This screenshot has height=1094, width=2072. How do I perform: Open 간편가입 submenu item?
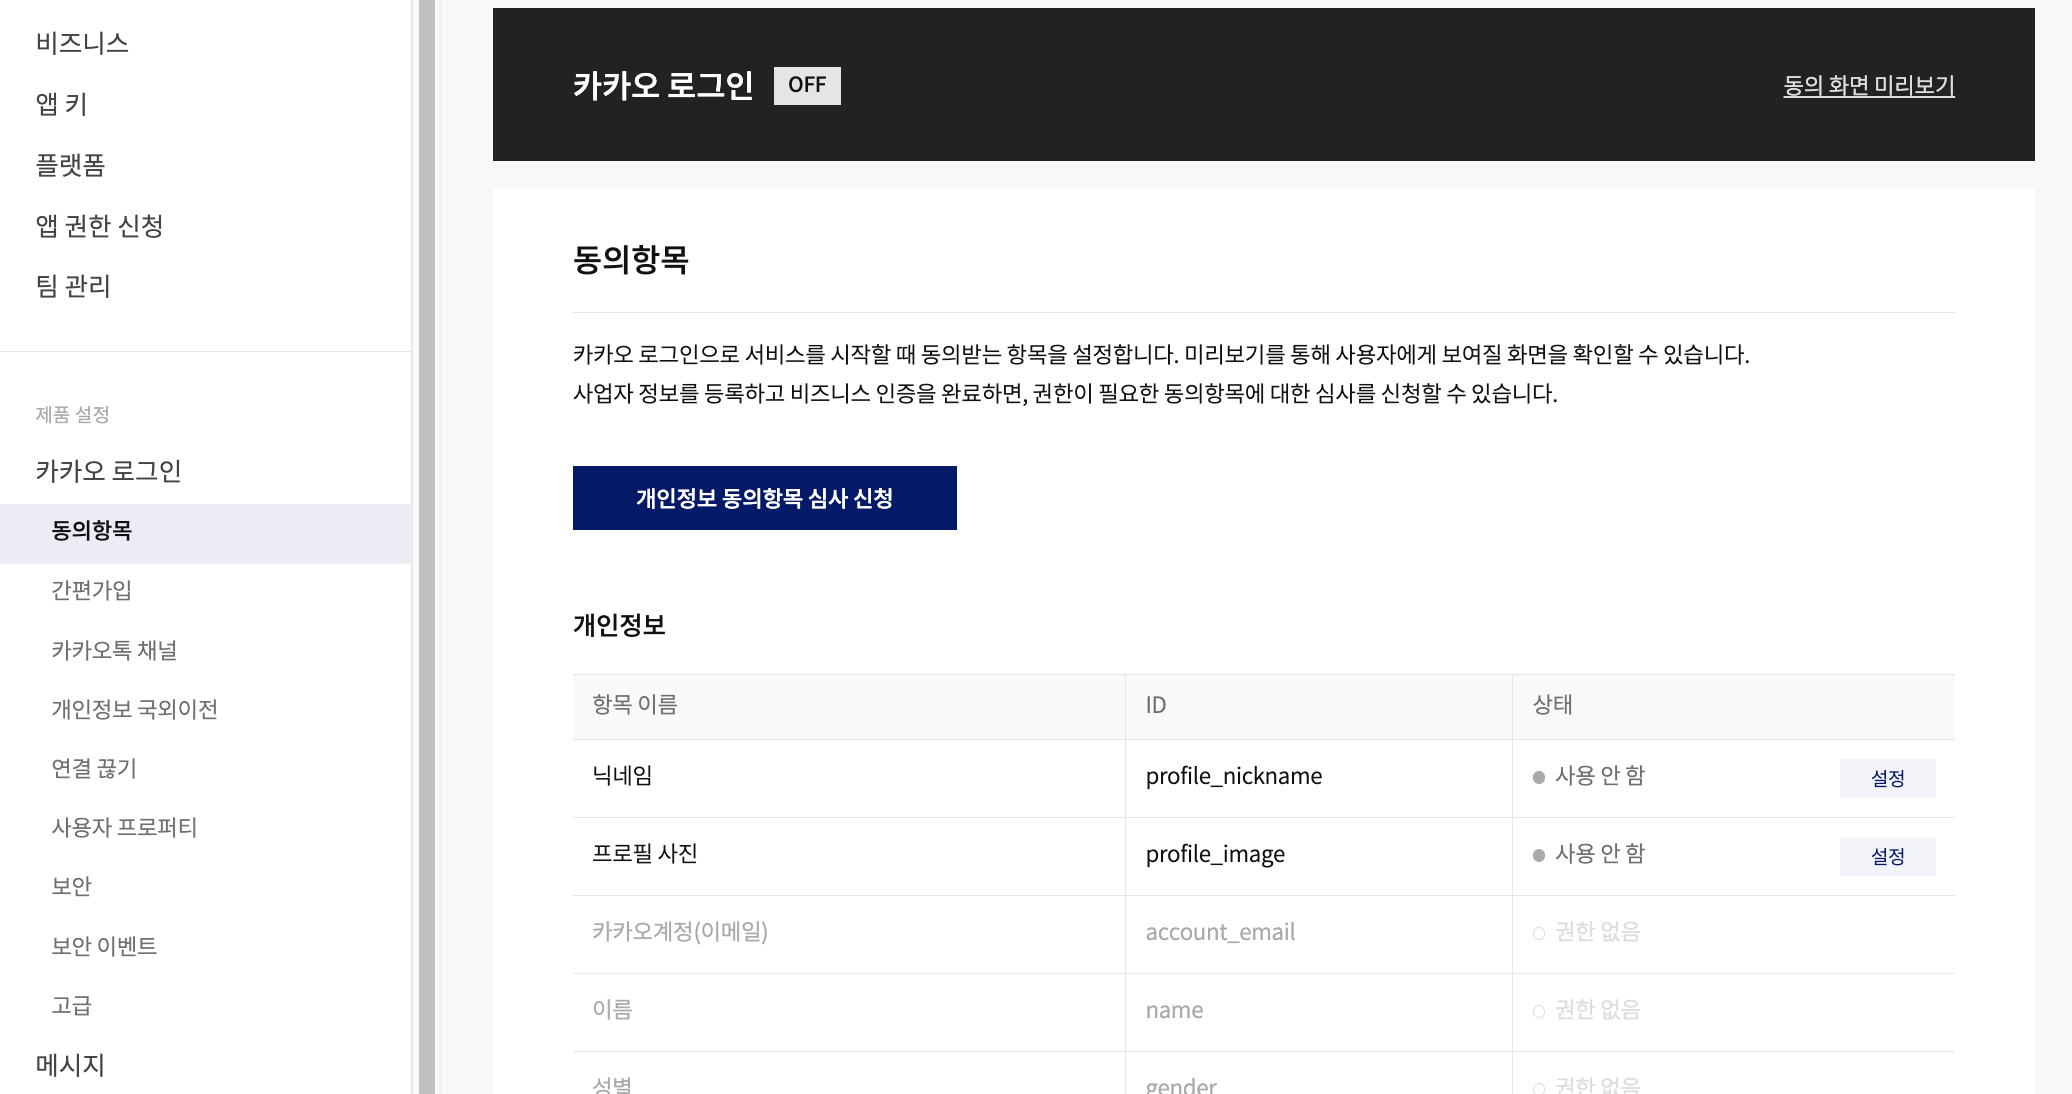(x=92, y=590)
